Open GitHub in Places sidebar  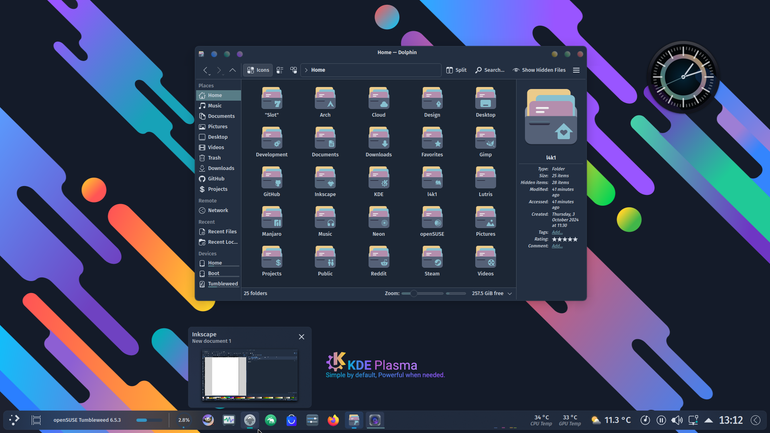[219, 179]
